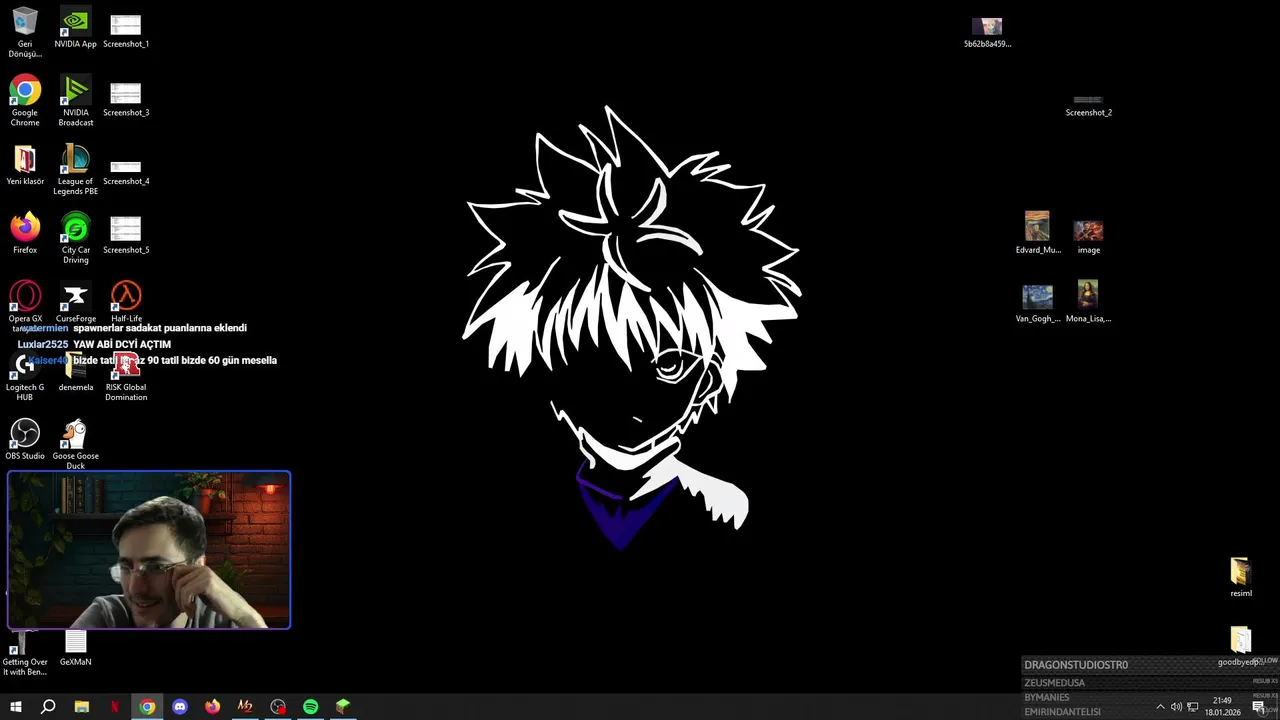Open the grass block taskbar icon
Screen dimensions: 1280x720
pyautogui.click(x=343, y=706)
